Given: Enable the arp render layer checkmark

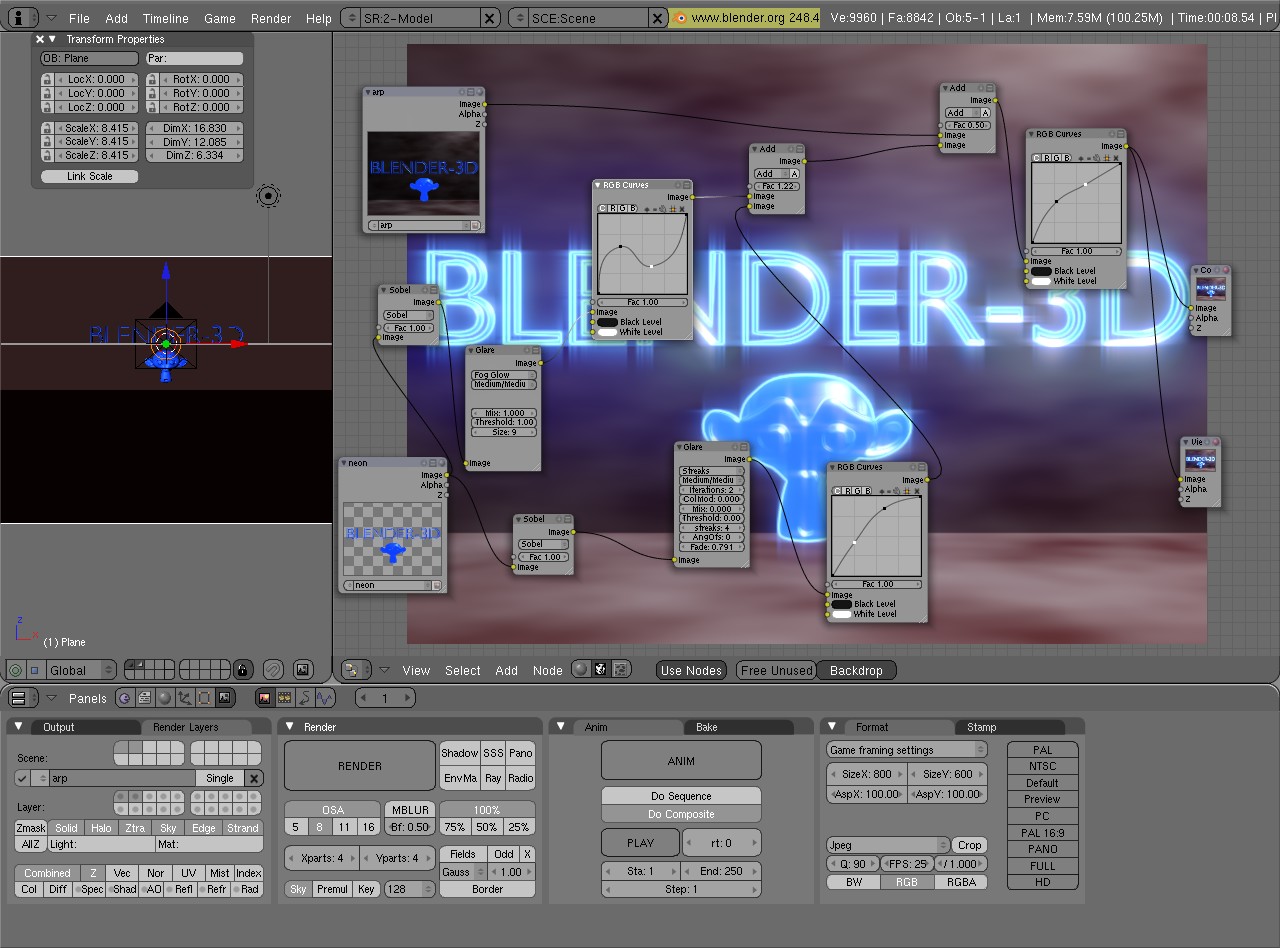Looking at the screenshot, I should (x=22, y=778).
